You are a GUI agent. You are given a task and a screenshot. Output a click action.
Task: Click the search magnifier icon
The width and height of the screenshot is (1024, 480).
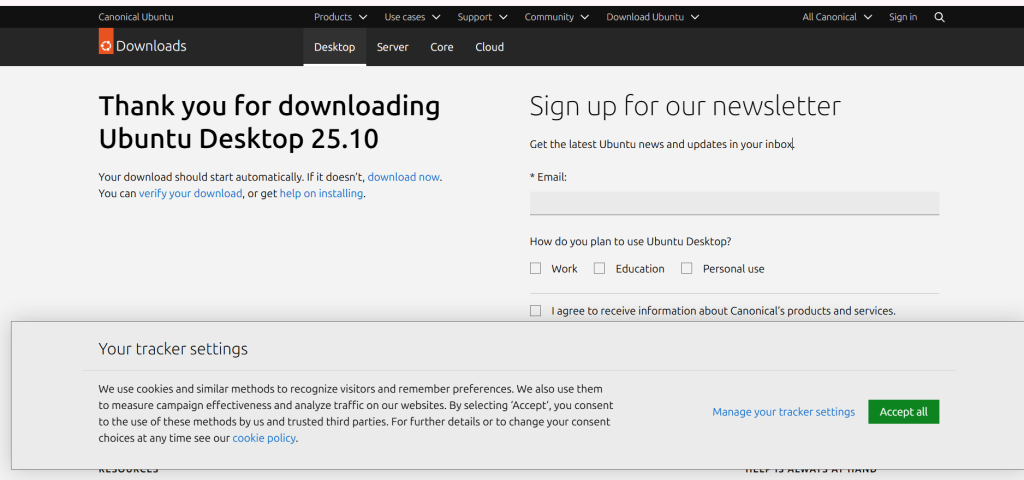coord(939,17)
